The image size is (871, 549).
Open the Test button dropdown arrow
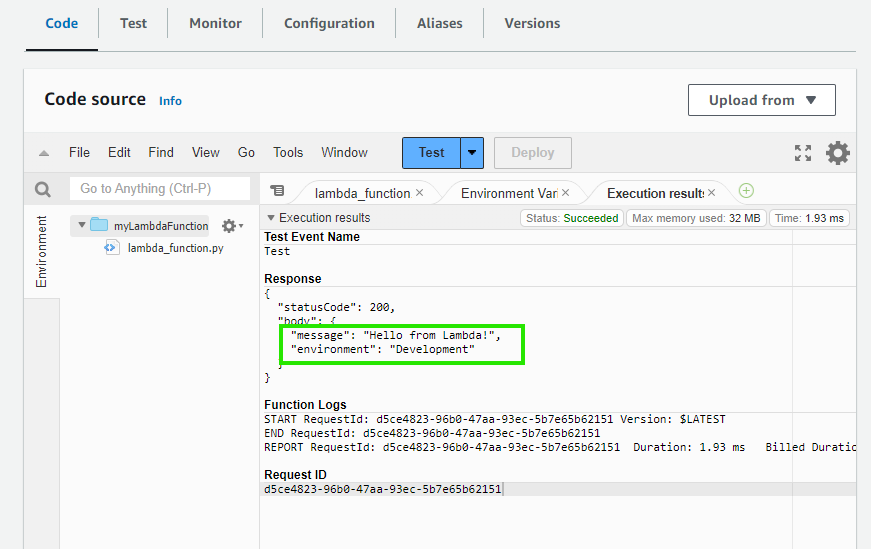click(x=473, y=153)
